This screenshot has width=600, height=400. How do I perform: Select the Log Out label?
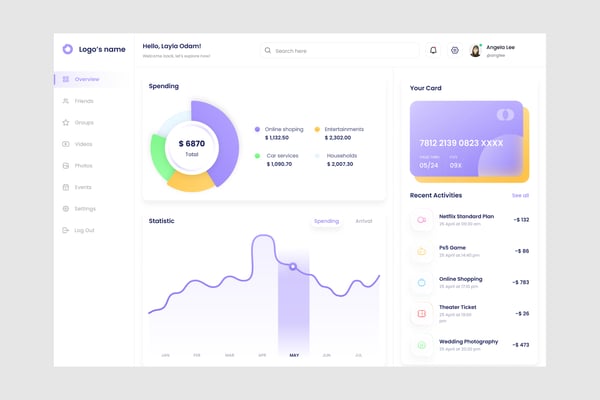(x=84, y=230)
